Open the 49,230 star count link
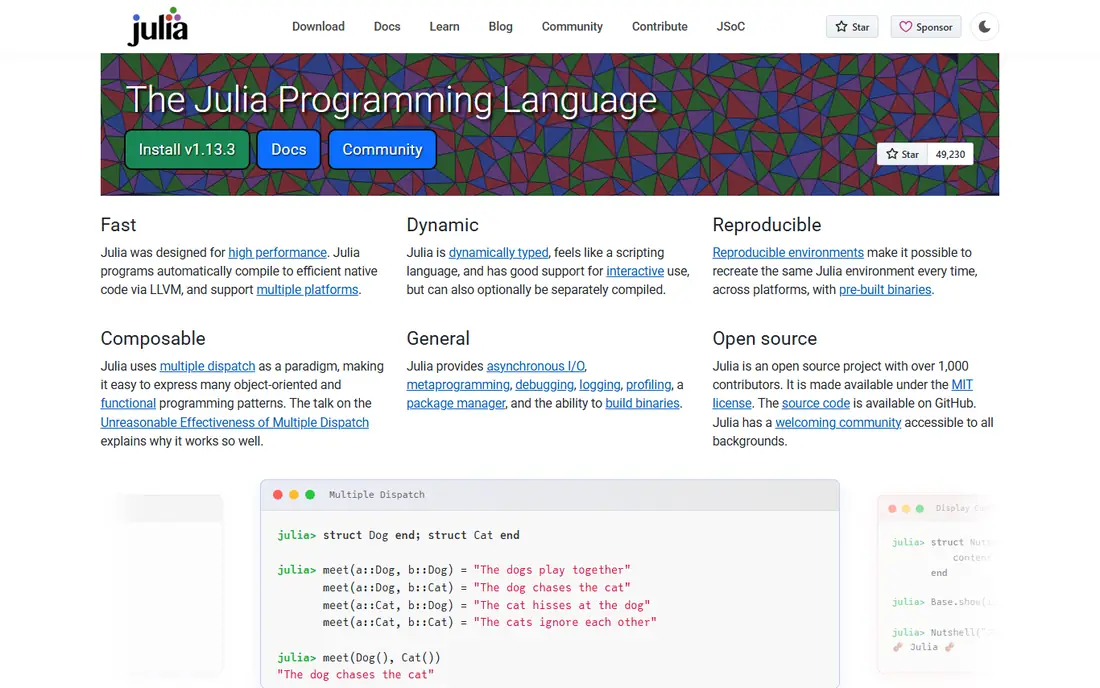1100x688 pixels. tap(950, 154)
